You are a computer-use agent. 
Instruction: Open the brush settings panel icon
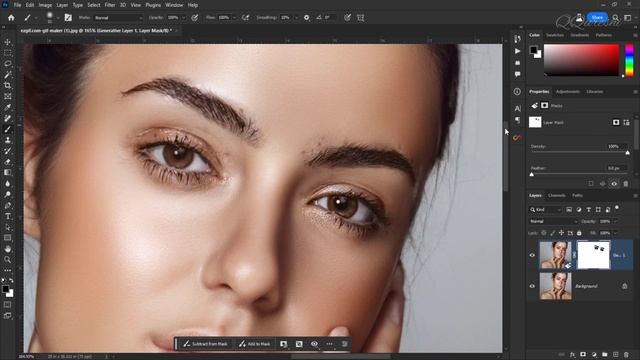(x=68, y=18)
